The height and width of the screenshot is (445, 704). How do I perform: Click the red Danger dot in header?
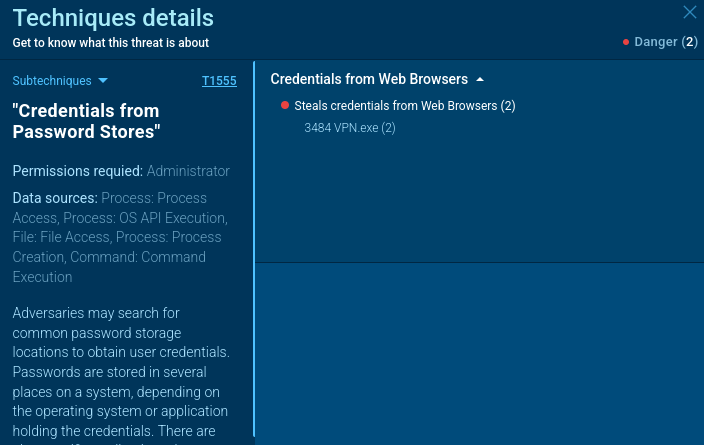(626, 42)
